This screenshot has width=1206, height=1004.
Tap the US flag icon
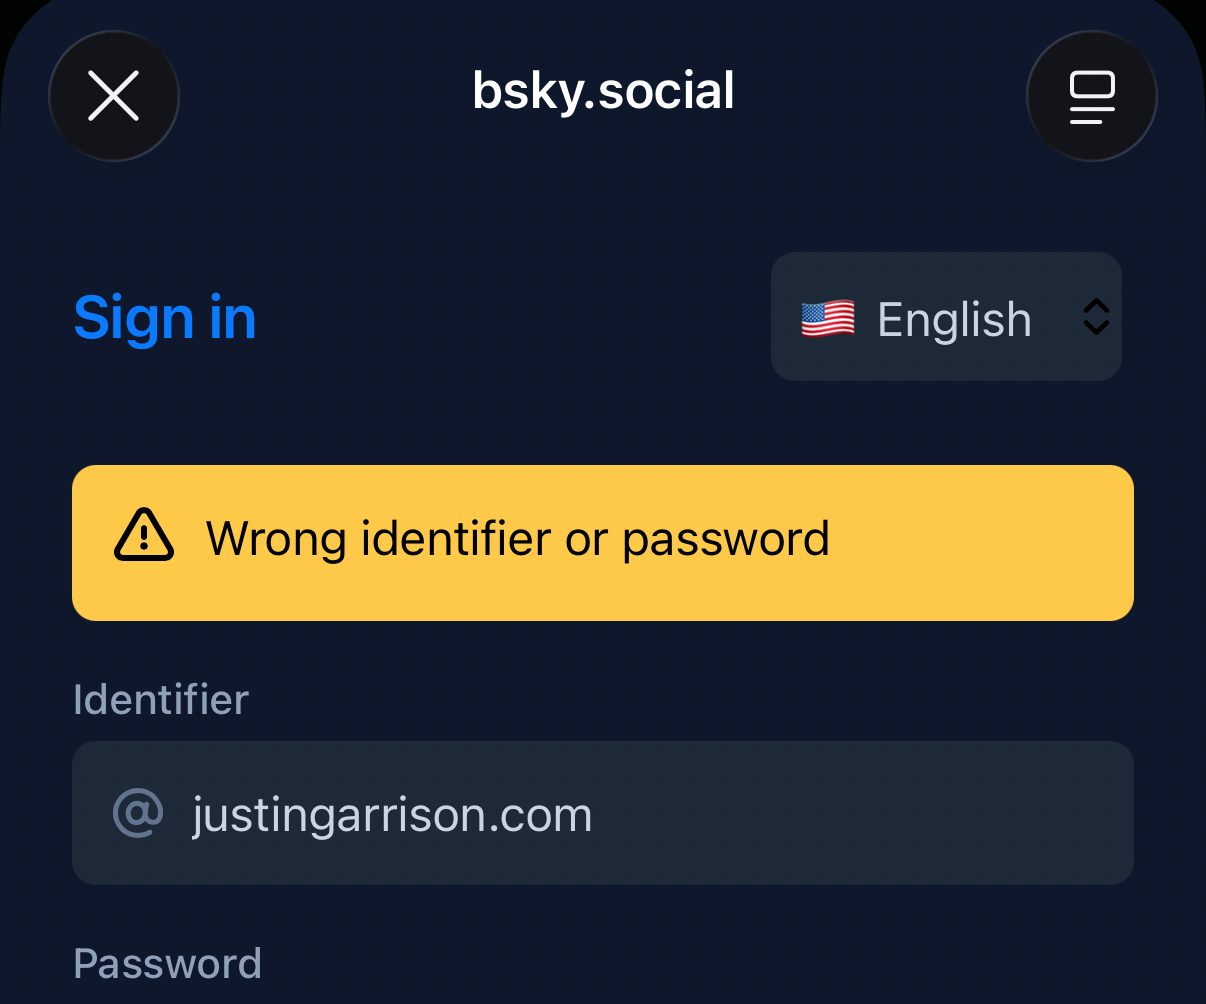(828, 320)
